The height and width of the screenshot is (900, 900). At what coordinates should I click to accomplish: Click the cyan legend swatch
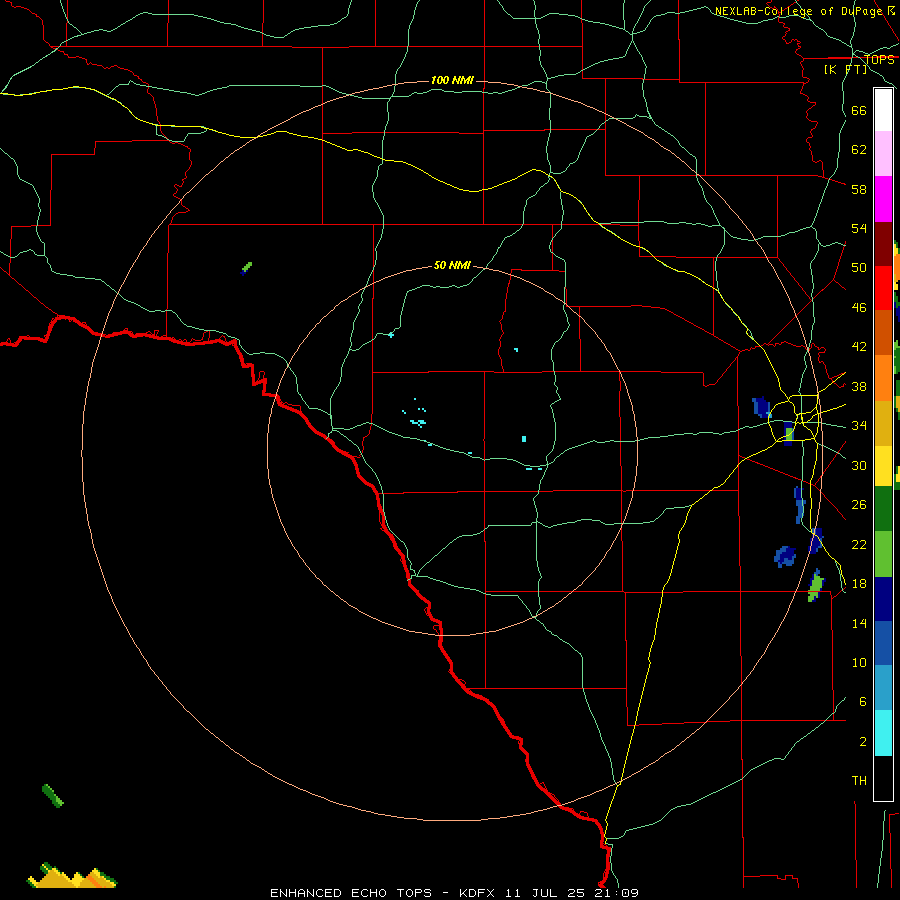[883, 733]
